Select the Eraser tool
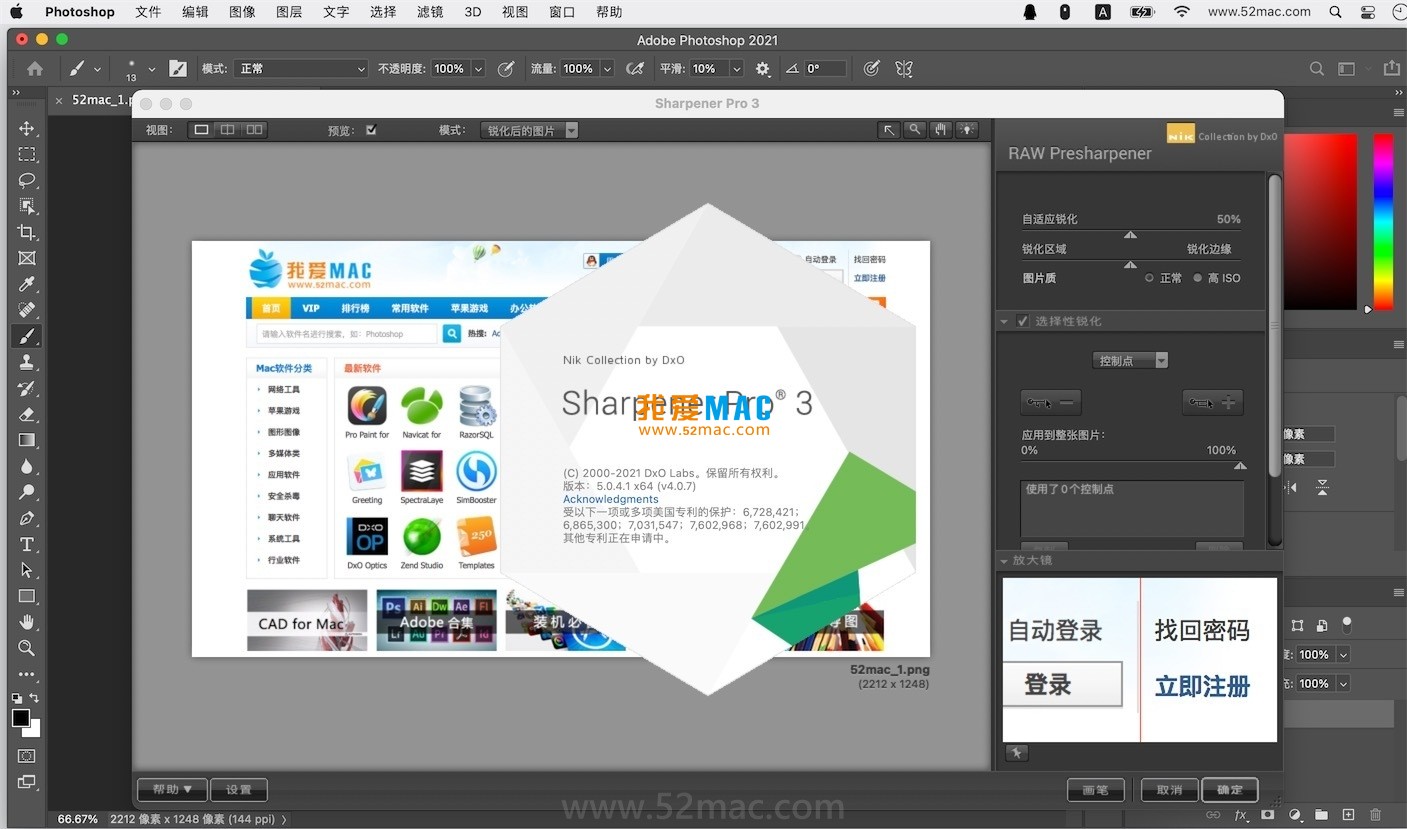 pyautogui.click(x=27, y=414)
